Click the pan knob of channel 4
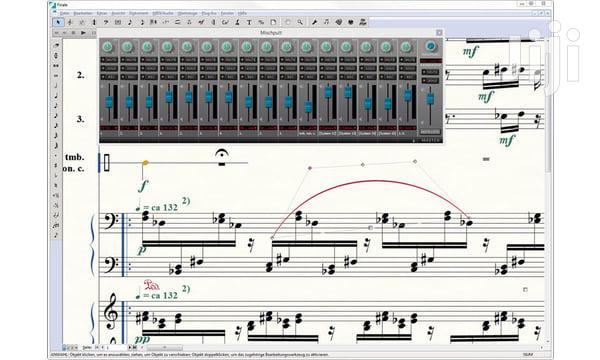The image size is (600, 360). point(167,47)
